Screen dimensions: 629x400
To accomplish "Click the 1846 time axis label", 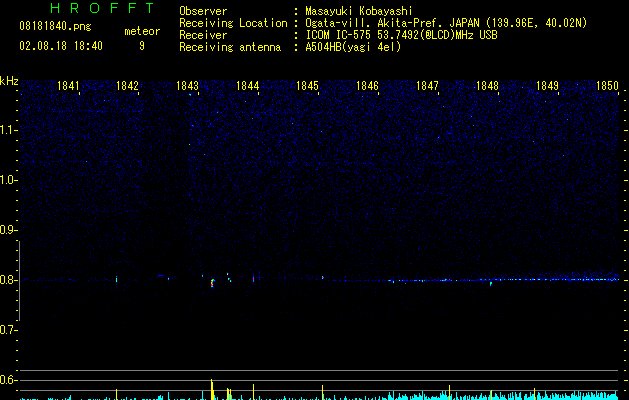I will pos(367,86).
